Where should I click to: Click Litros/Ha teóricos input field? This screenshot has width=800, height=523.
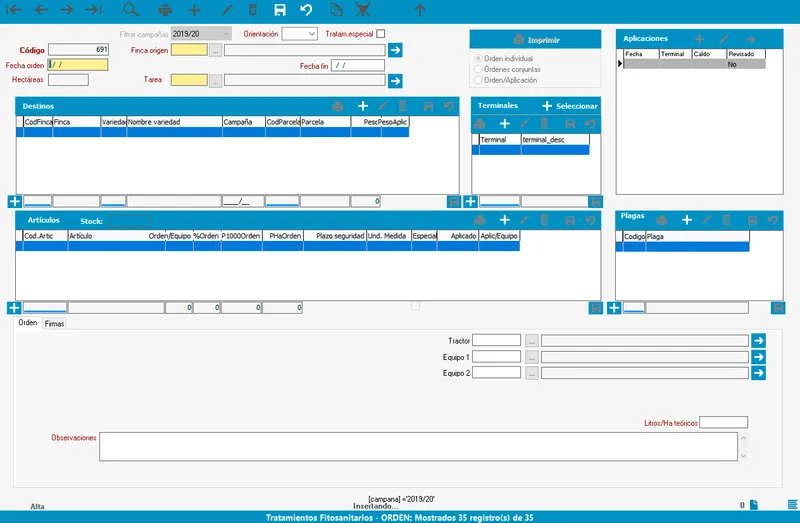pyautogui.click(x=723, y=422)
